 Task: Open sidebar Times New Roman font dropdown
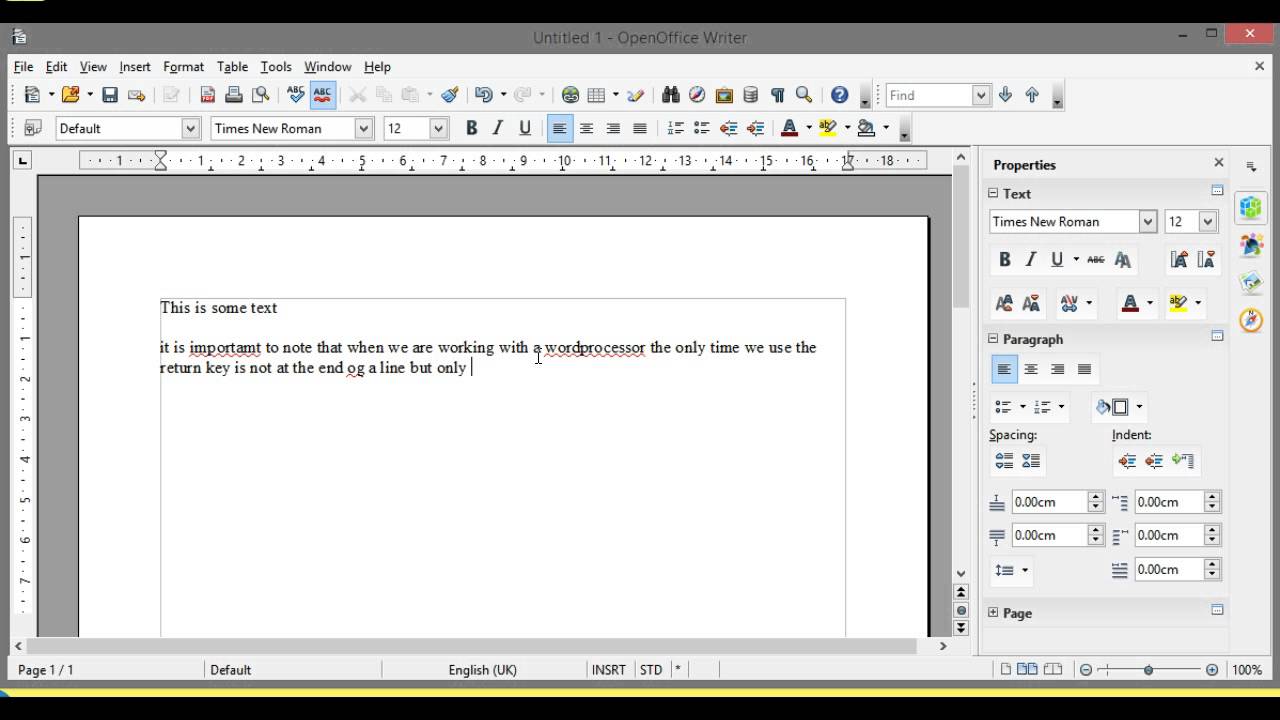1148,222
